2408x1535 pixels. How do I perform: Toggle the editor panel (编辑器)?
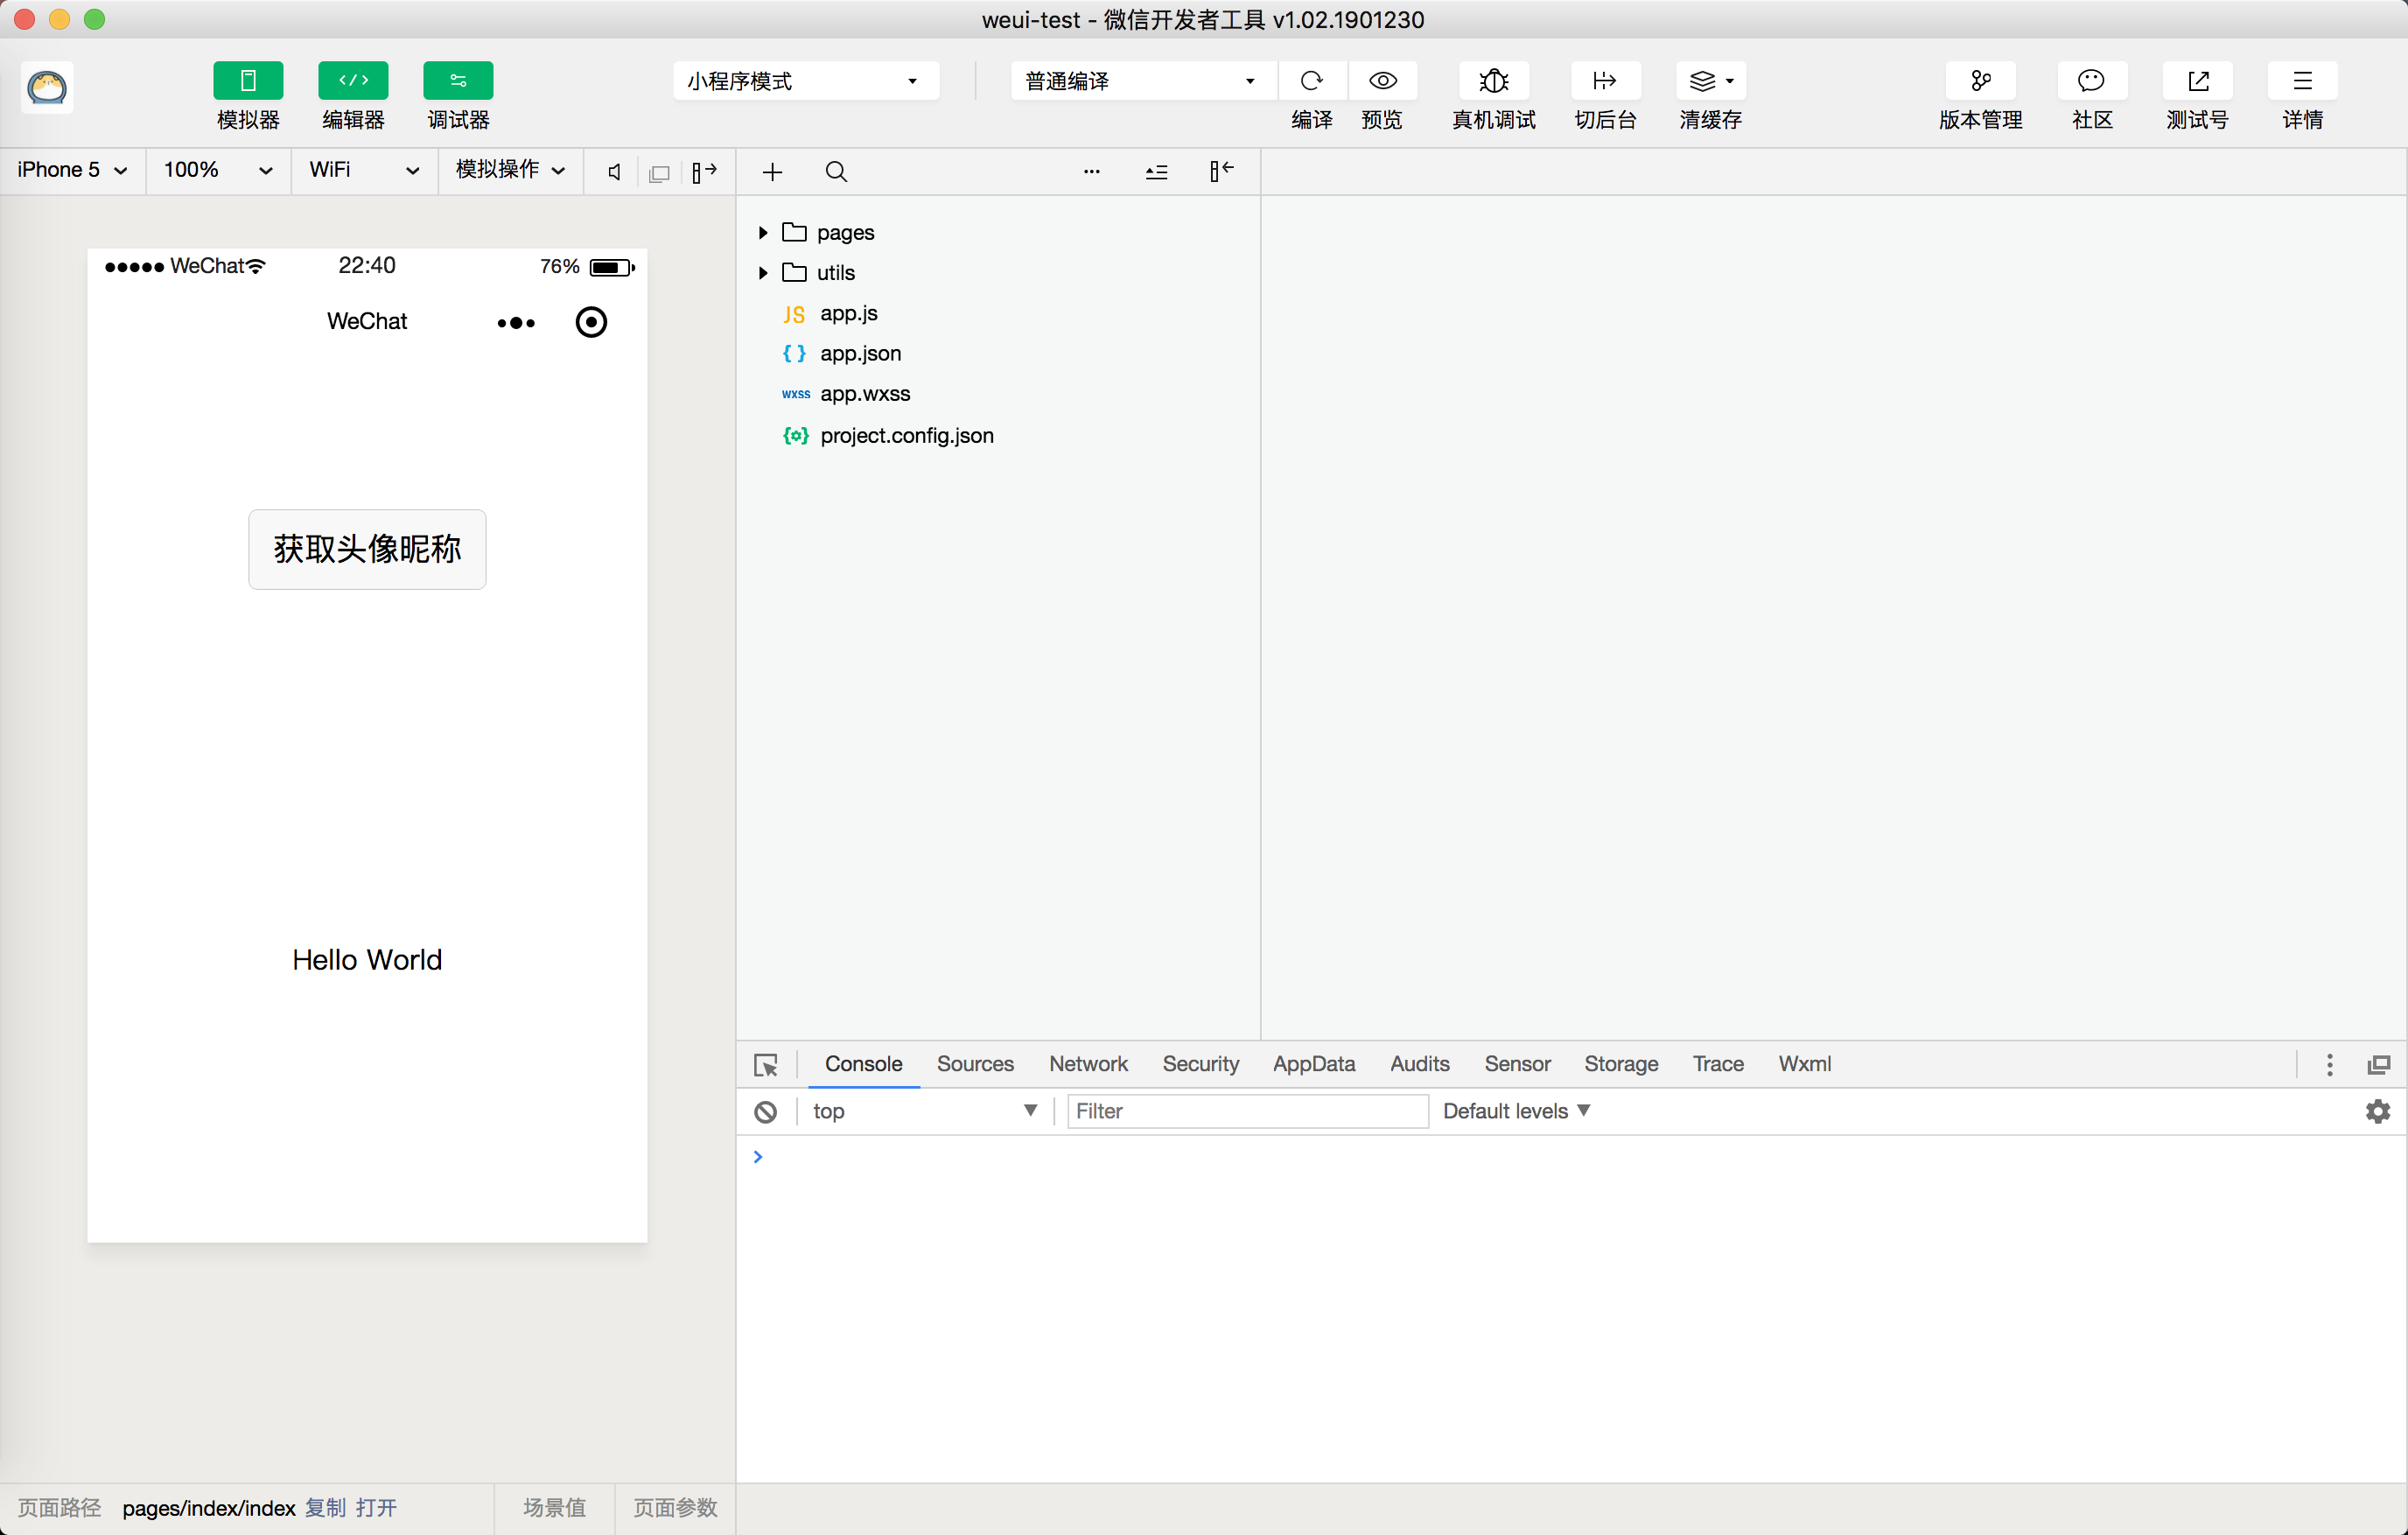click(x=353, y=81)
